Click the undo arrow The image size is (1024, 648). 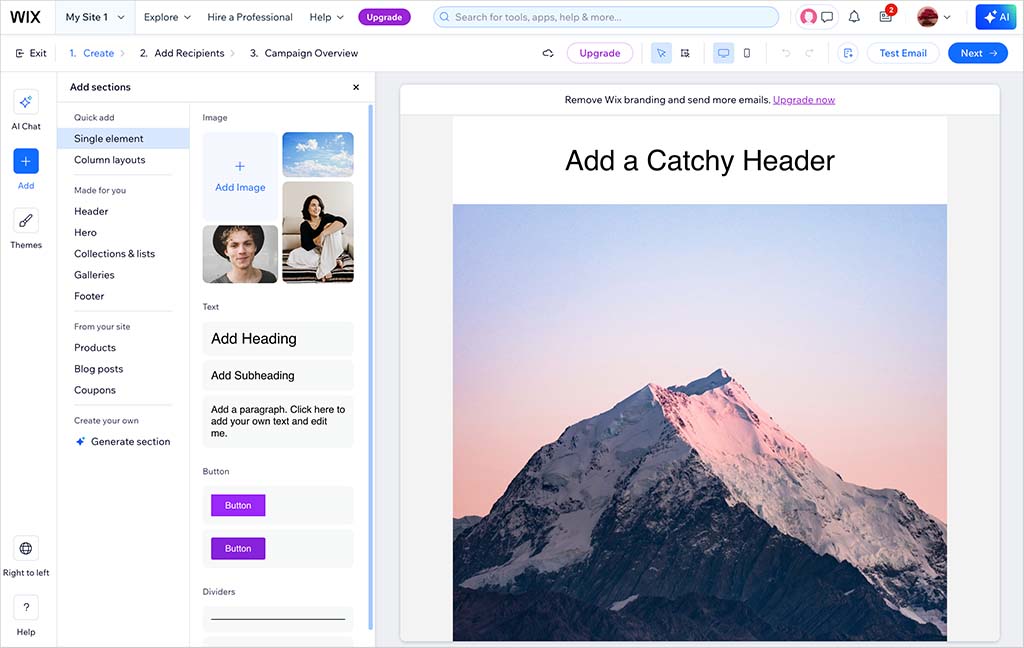(x=786, y=53)
